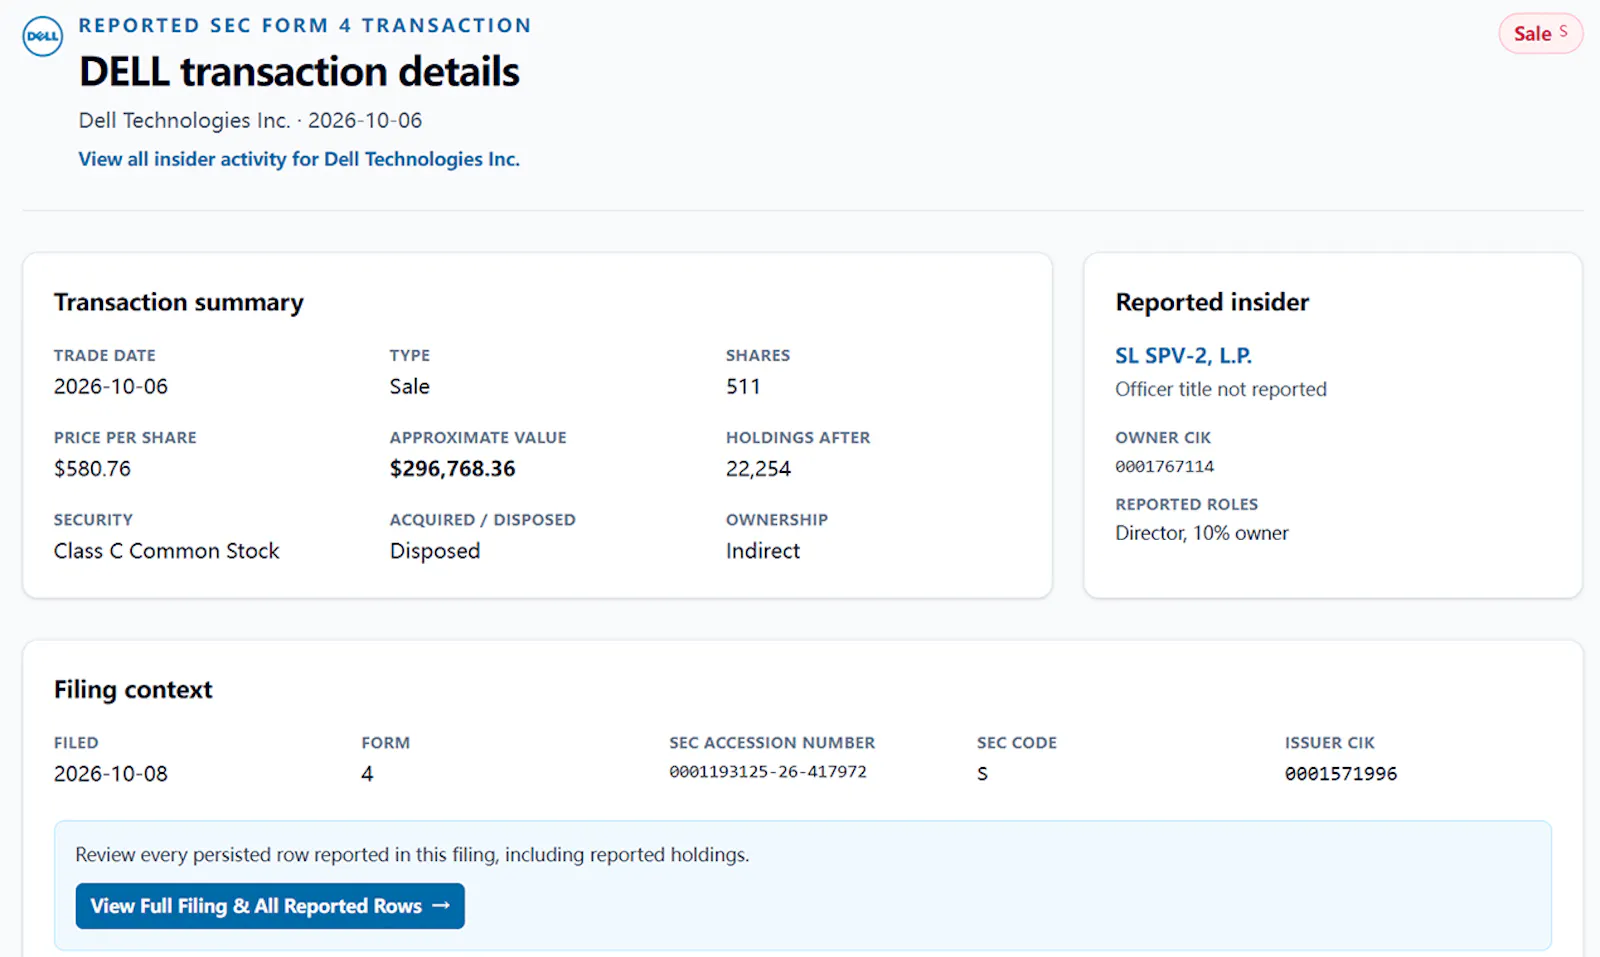Select owner CIK 0001767114
This screenshot has height=957, width=1600.
pos(1165,467)
